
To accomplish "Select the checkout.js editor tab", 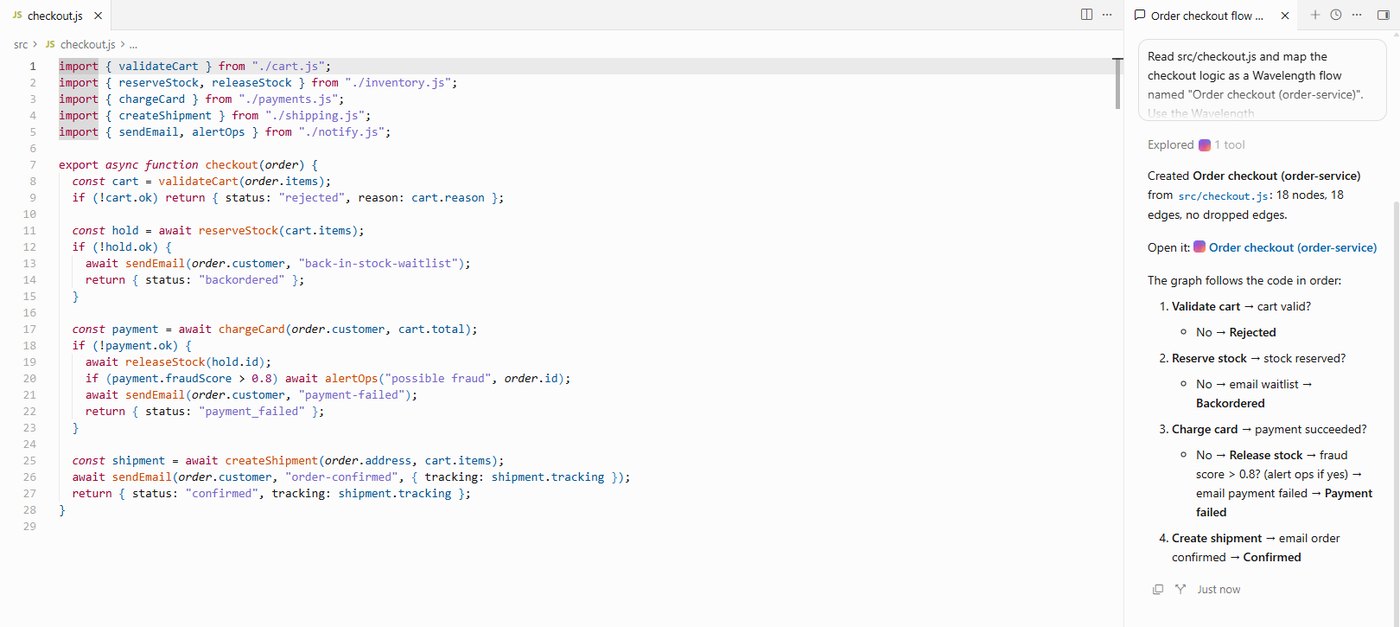I will tap(55, 15).
